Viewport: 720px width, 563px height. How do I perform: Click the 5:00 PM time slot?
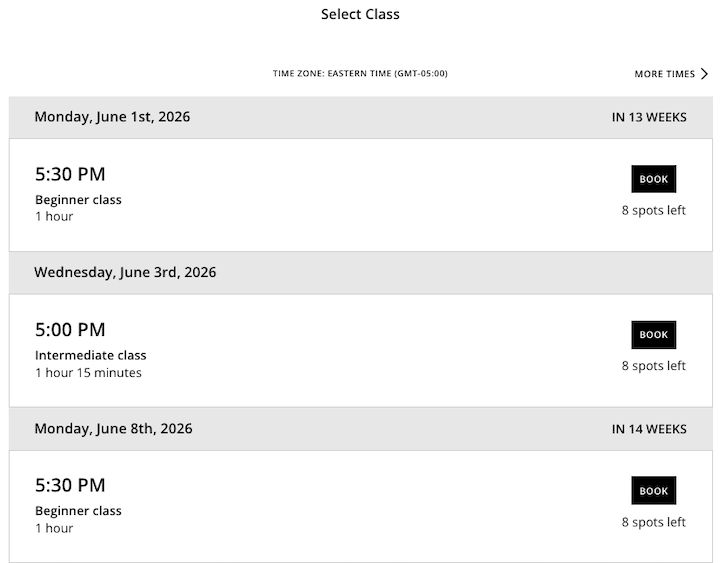pos(70,330)
